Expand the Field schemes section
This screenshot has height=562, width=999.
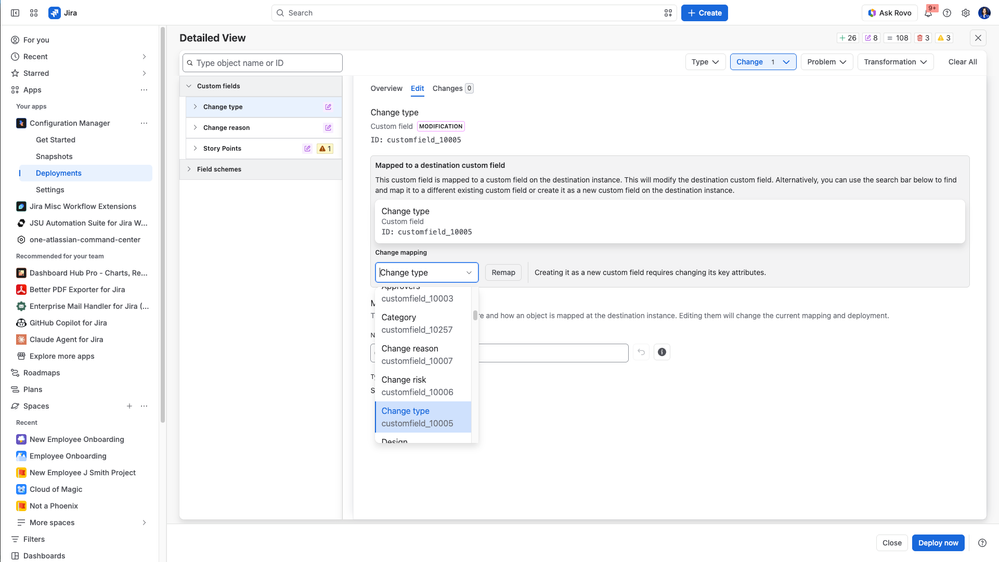coord(189,169)
